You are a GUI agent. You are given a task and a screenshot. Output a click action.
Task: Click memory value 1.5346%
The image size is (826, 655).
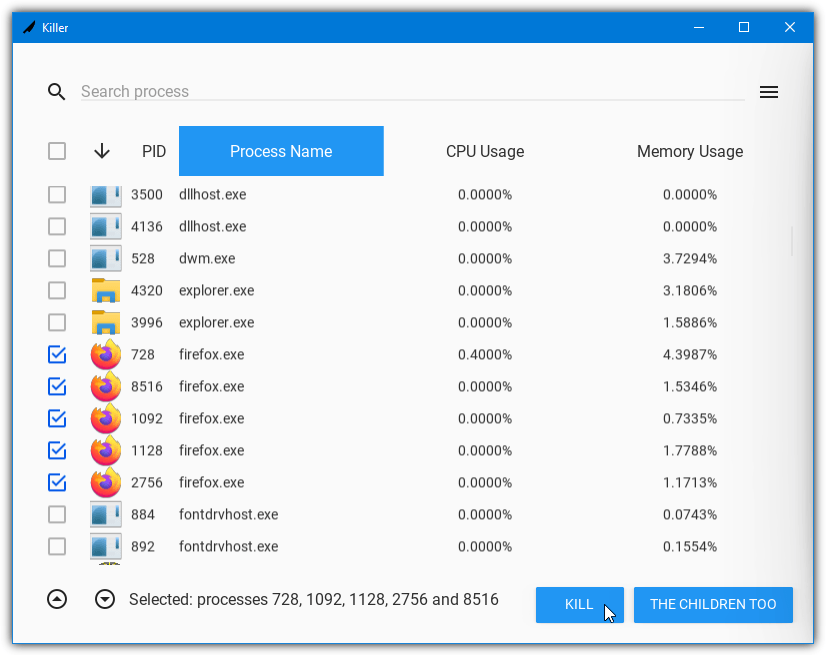click(690, 387)
